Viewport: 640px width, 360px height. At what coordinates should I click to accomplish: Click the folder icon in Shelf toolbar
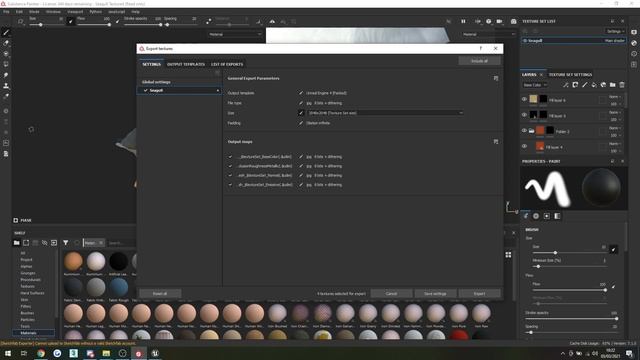(x=16, y=243)
